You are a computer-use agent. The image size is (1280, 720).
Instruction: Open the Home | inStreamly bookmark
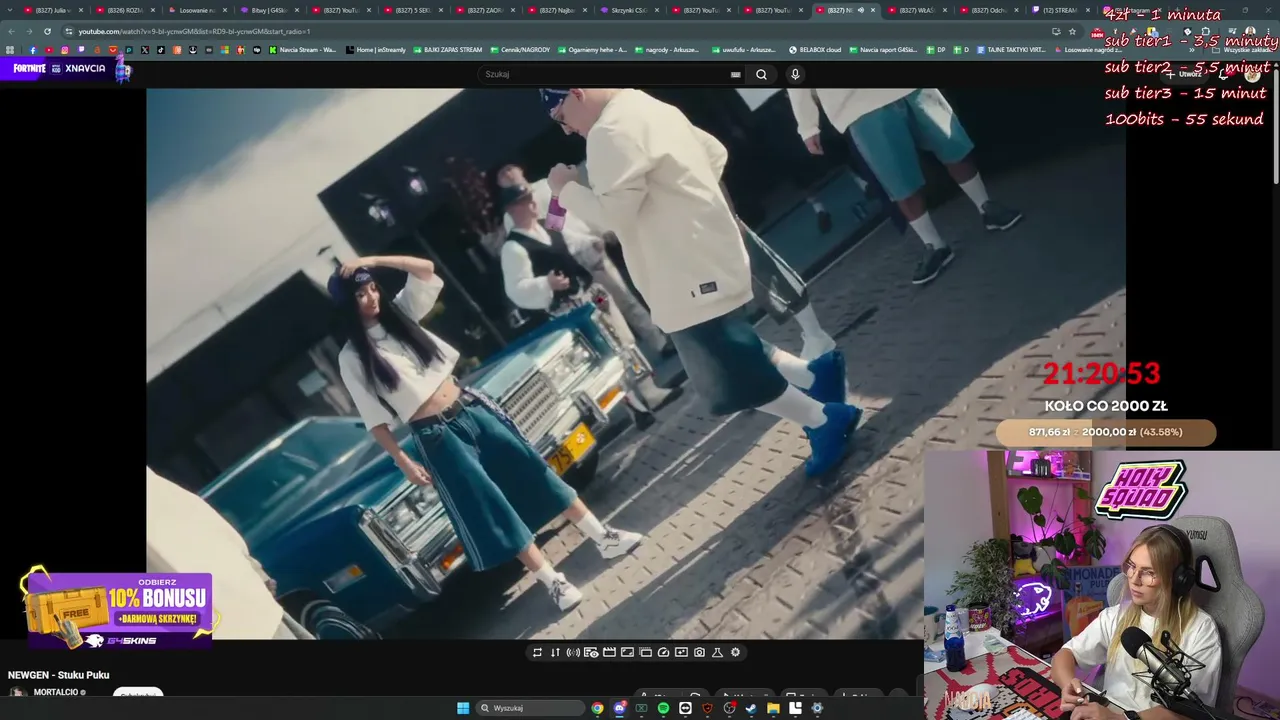click(x=376, y=50)
